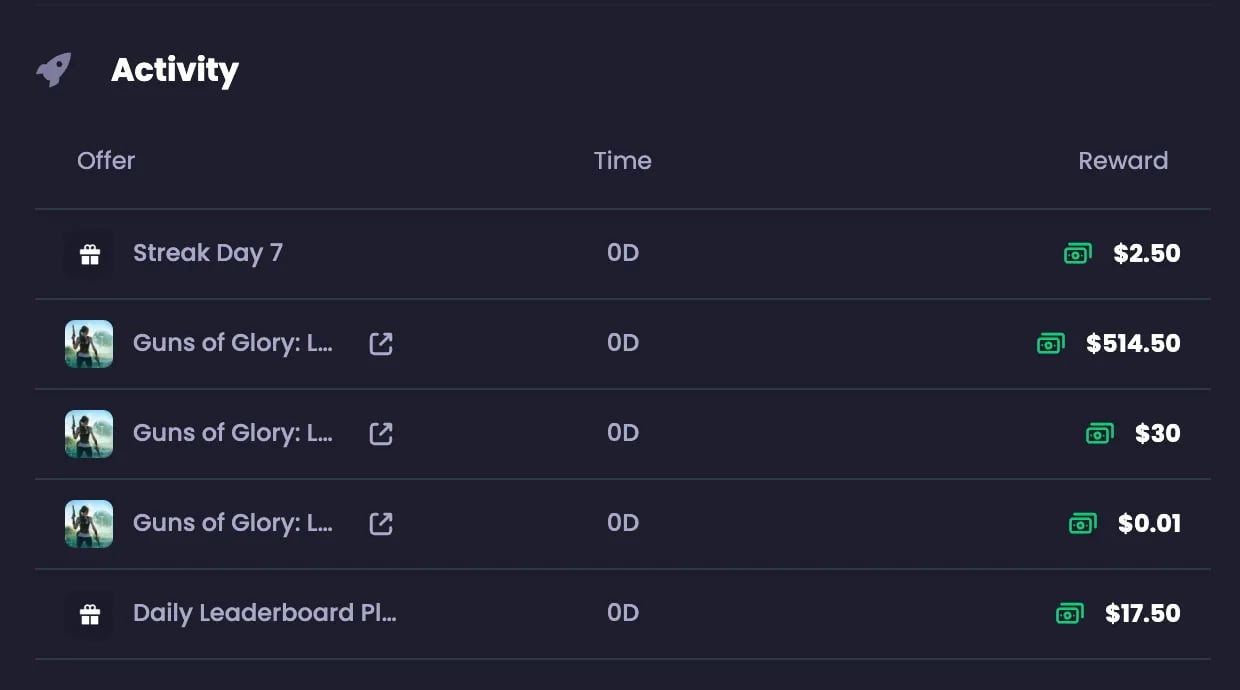Click the gift icon for Daily Leaderboard row
The width and height of the screenshot is (1240, 690).
click(89, 614)
